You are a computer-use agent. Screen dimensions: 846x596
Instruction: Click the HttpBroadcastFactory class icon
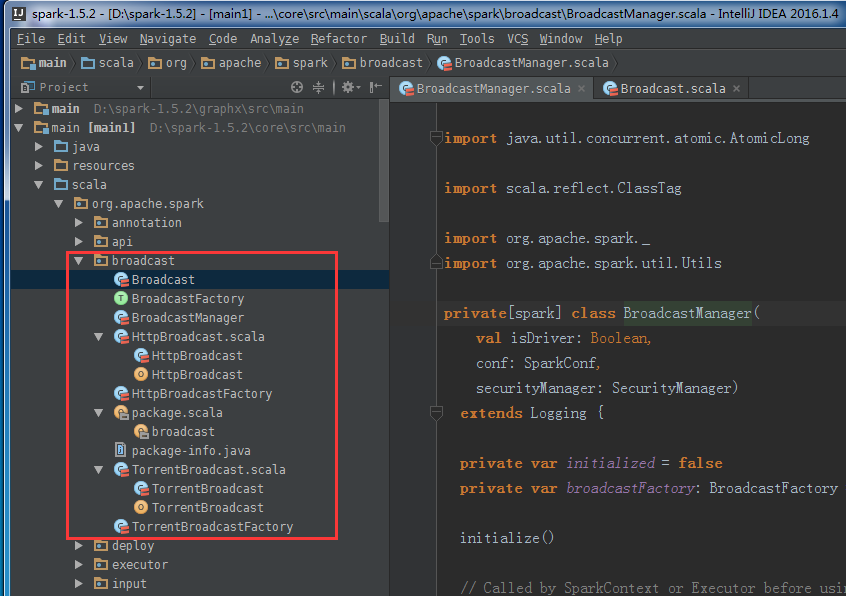(x=121, y=394)
